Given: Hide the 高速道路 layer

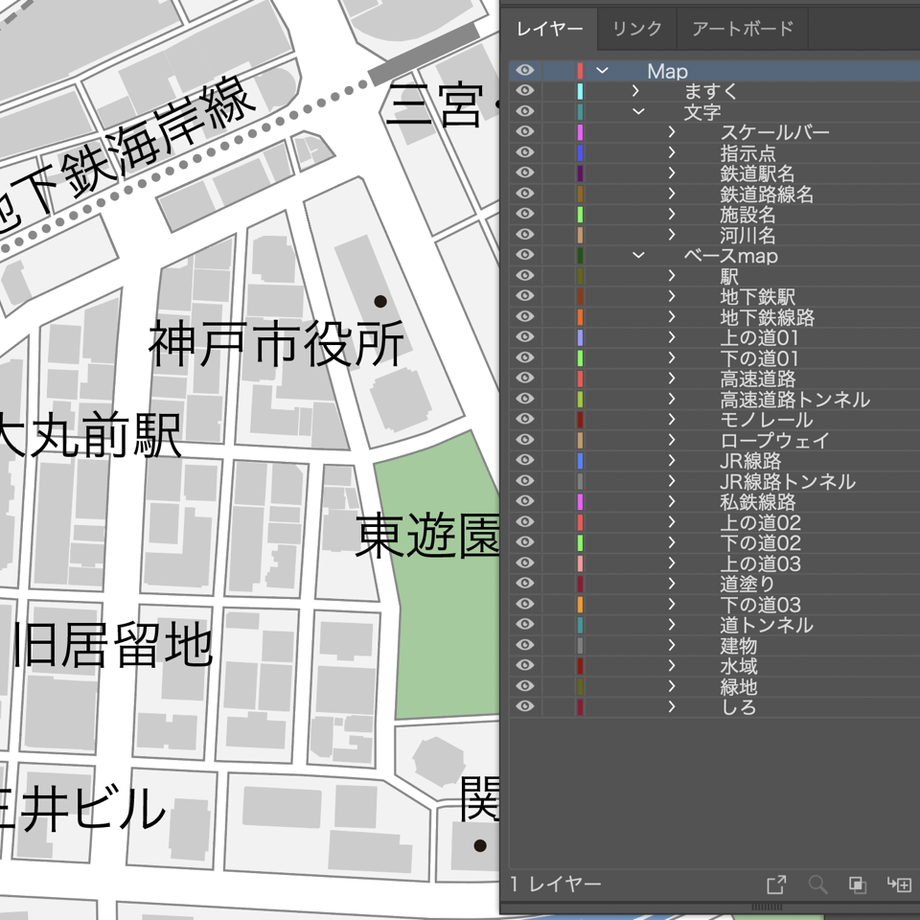Looking at the screenshot, I should point(525,378).
